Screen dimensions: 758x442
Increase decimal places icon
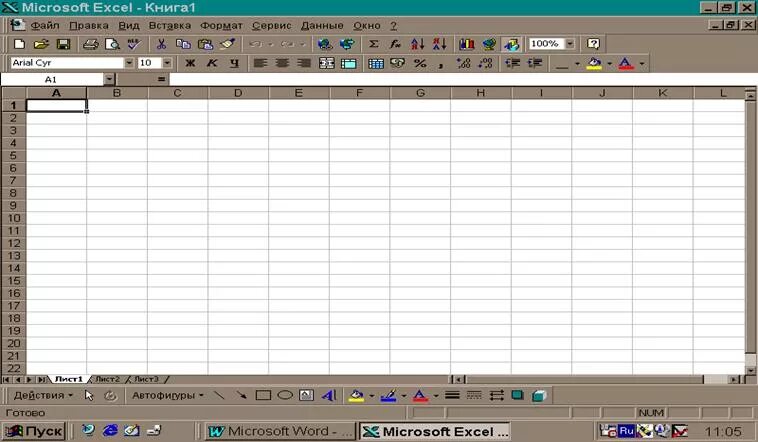click(x=463, y=63)
